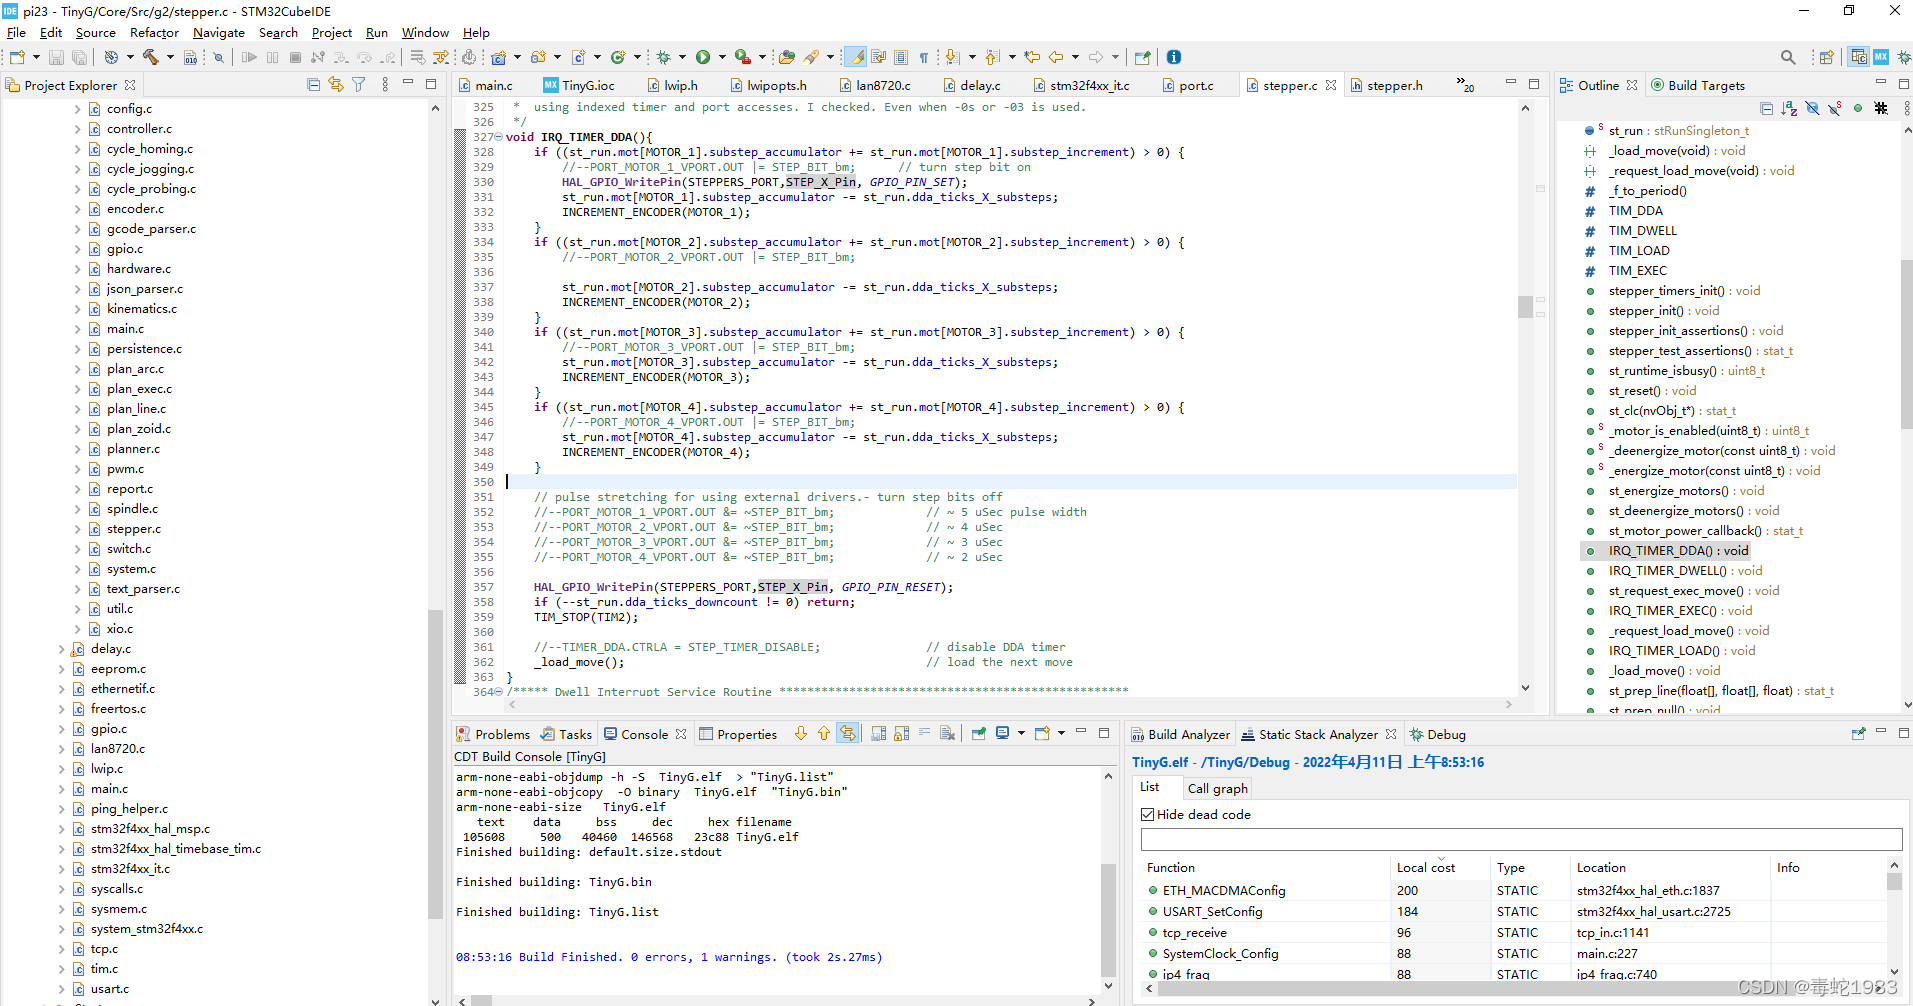Expand the delay.c tree node

coord(61,648)
